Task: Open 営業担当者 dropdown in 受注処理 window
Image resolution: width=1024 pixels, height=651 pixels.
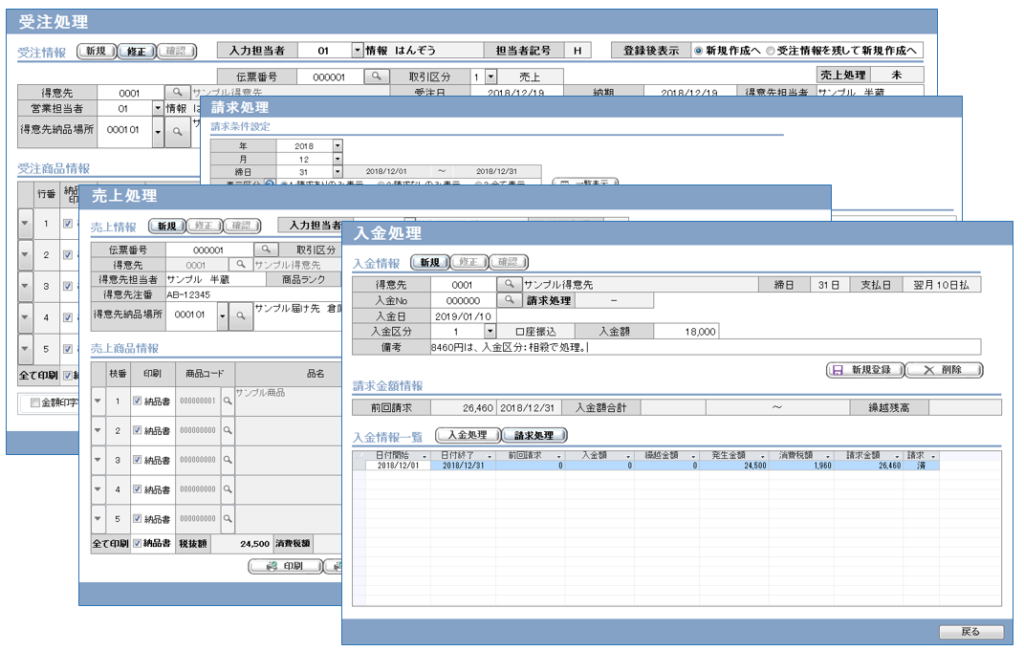Action: tap(157, 108)
